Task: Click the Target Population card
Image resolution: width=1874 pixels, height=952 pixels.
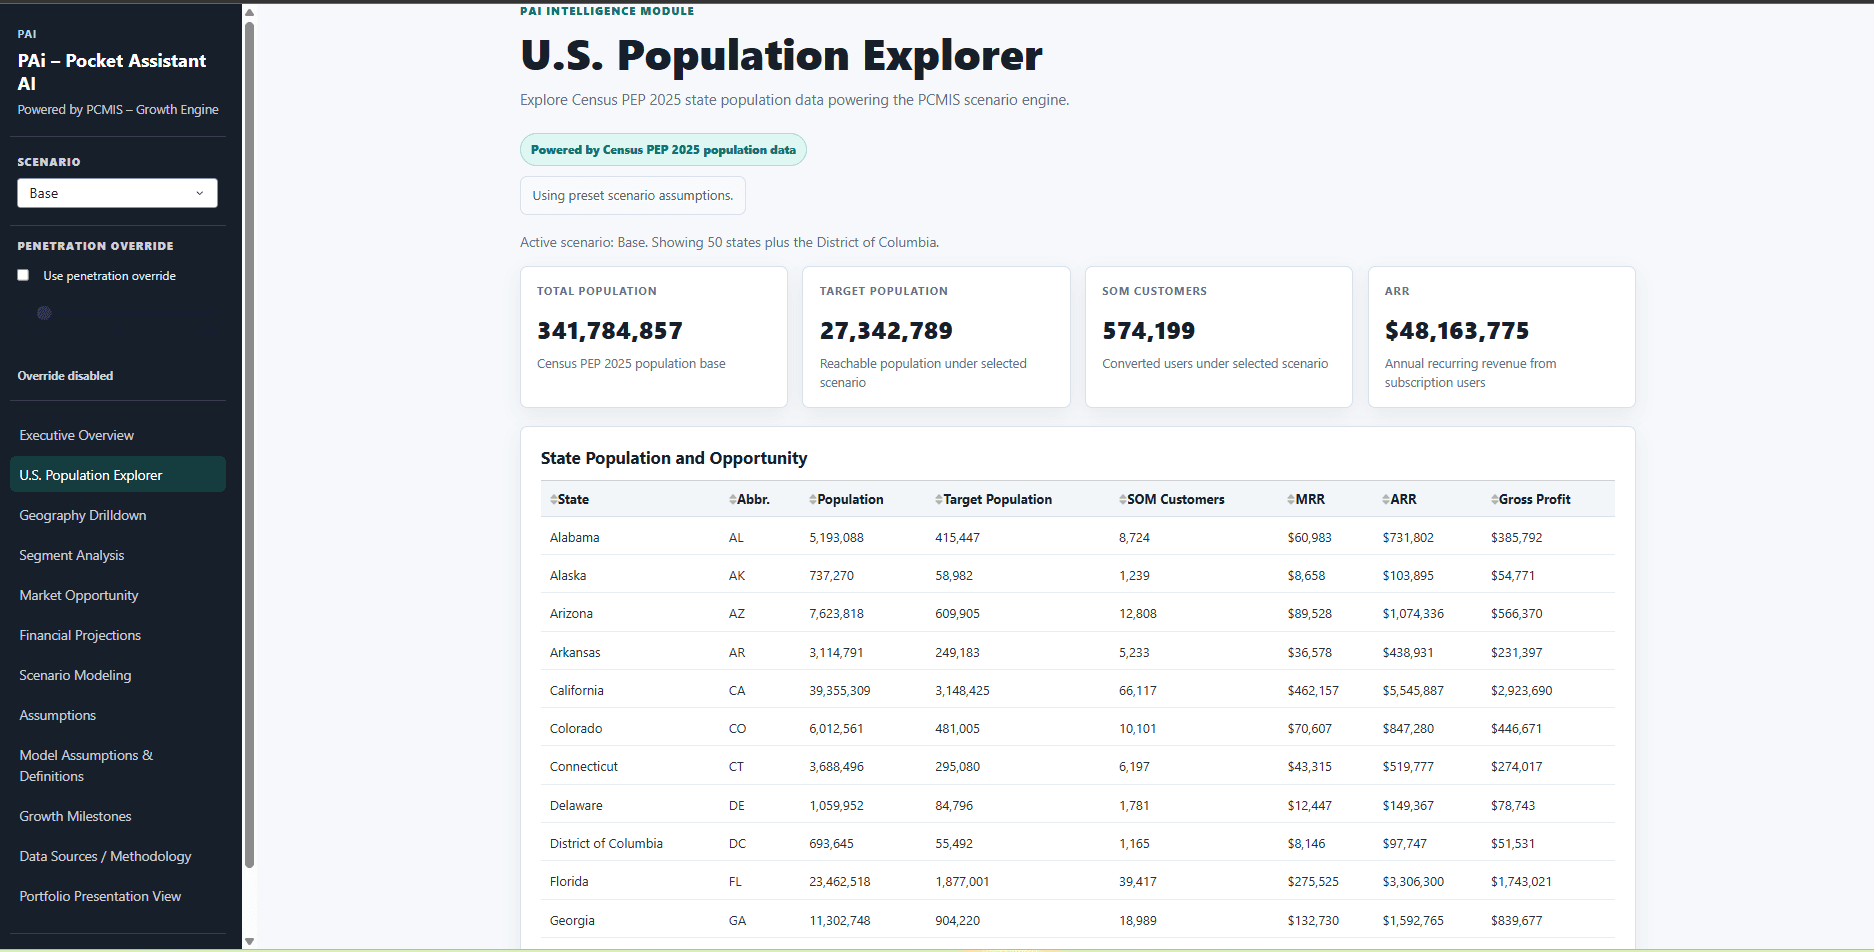Action: (x=936, y=337)
